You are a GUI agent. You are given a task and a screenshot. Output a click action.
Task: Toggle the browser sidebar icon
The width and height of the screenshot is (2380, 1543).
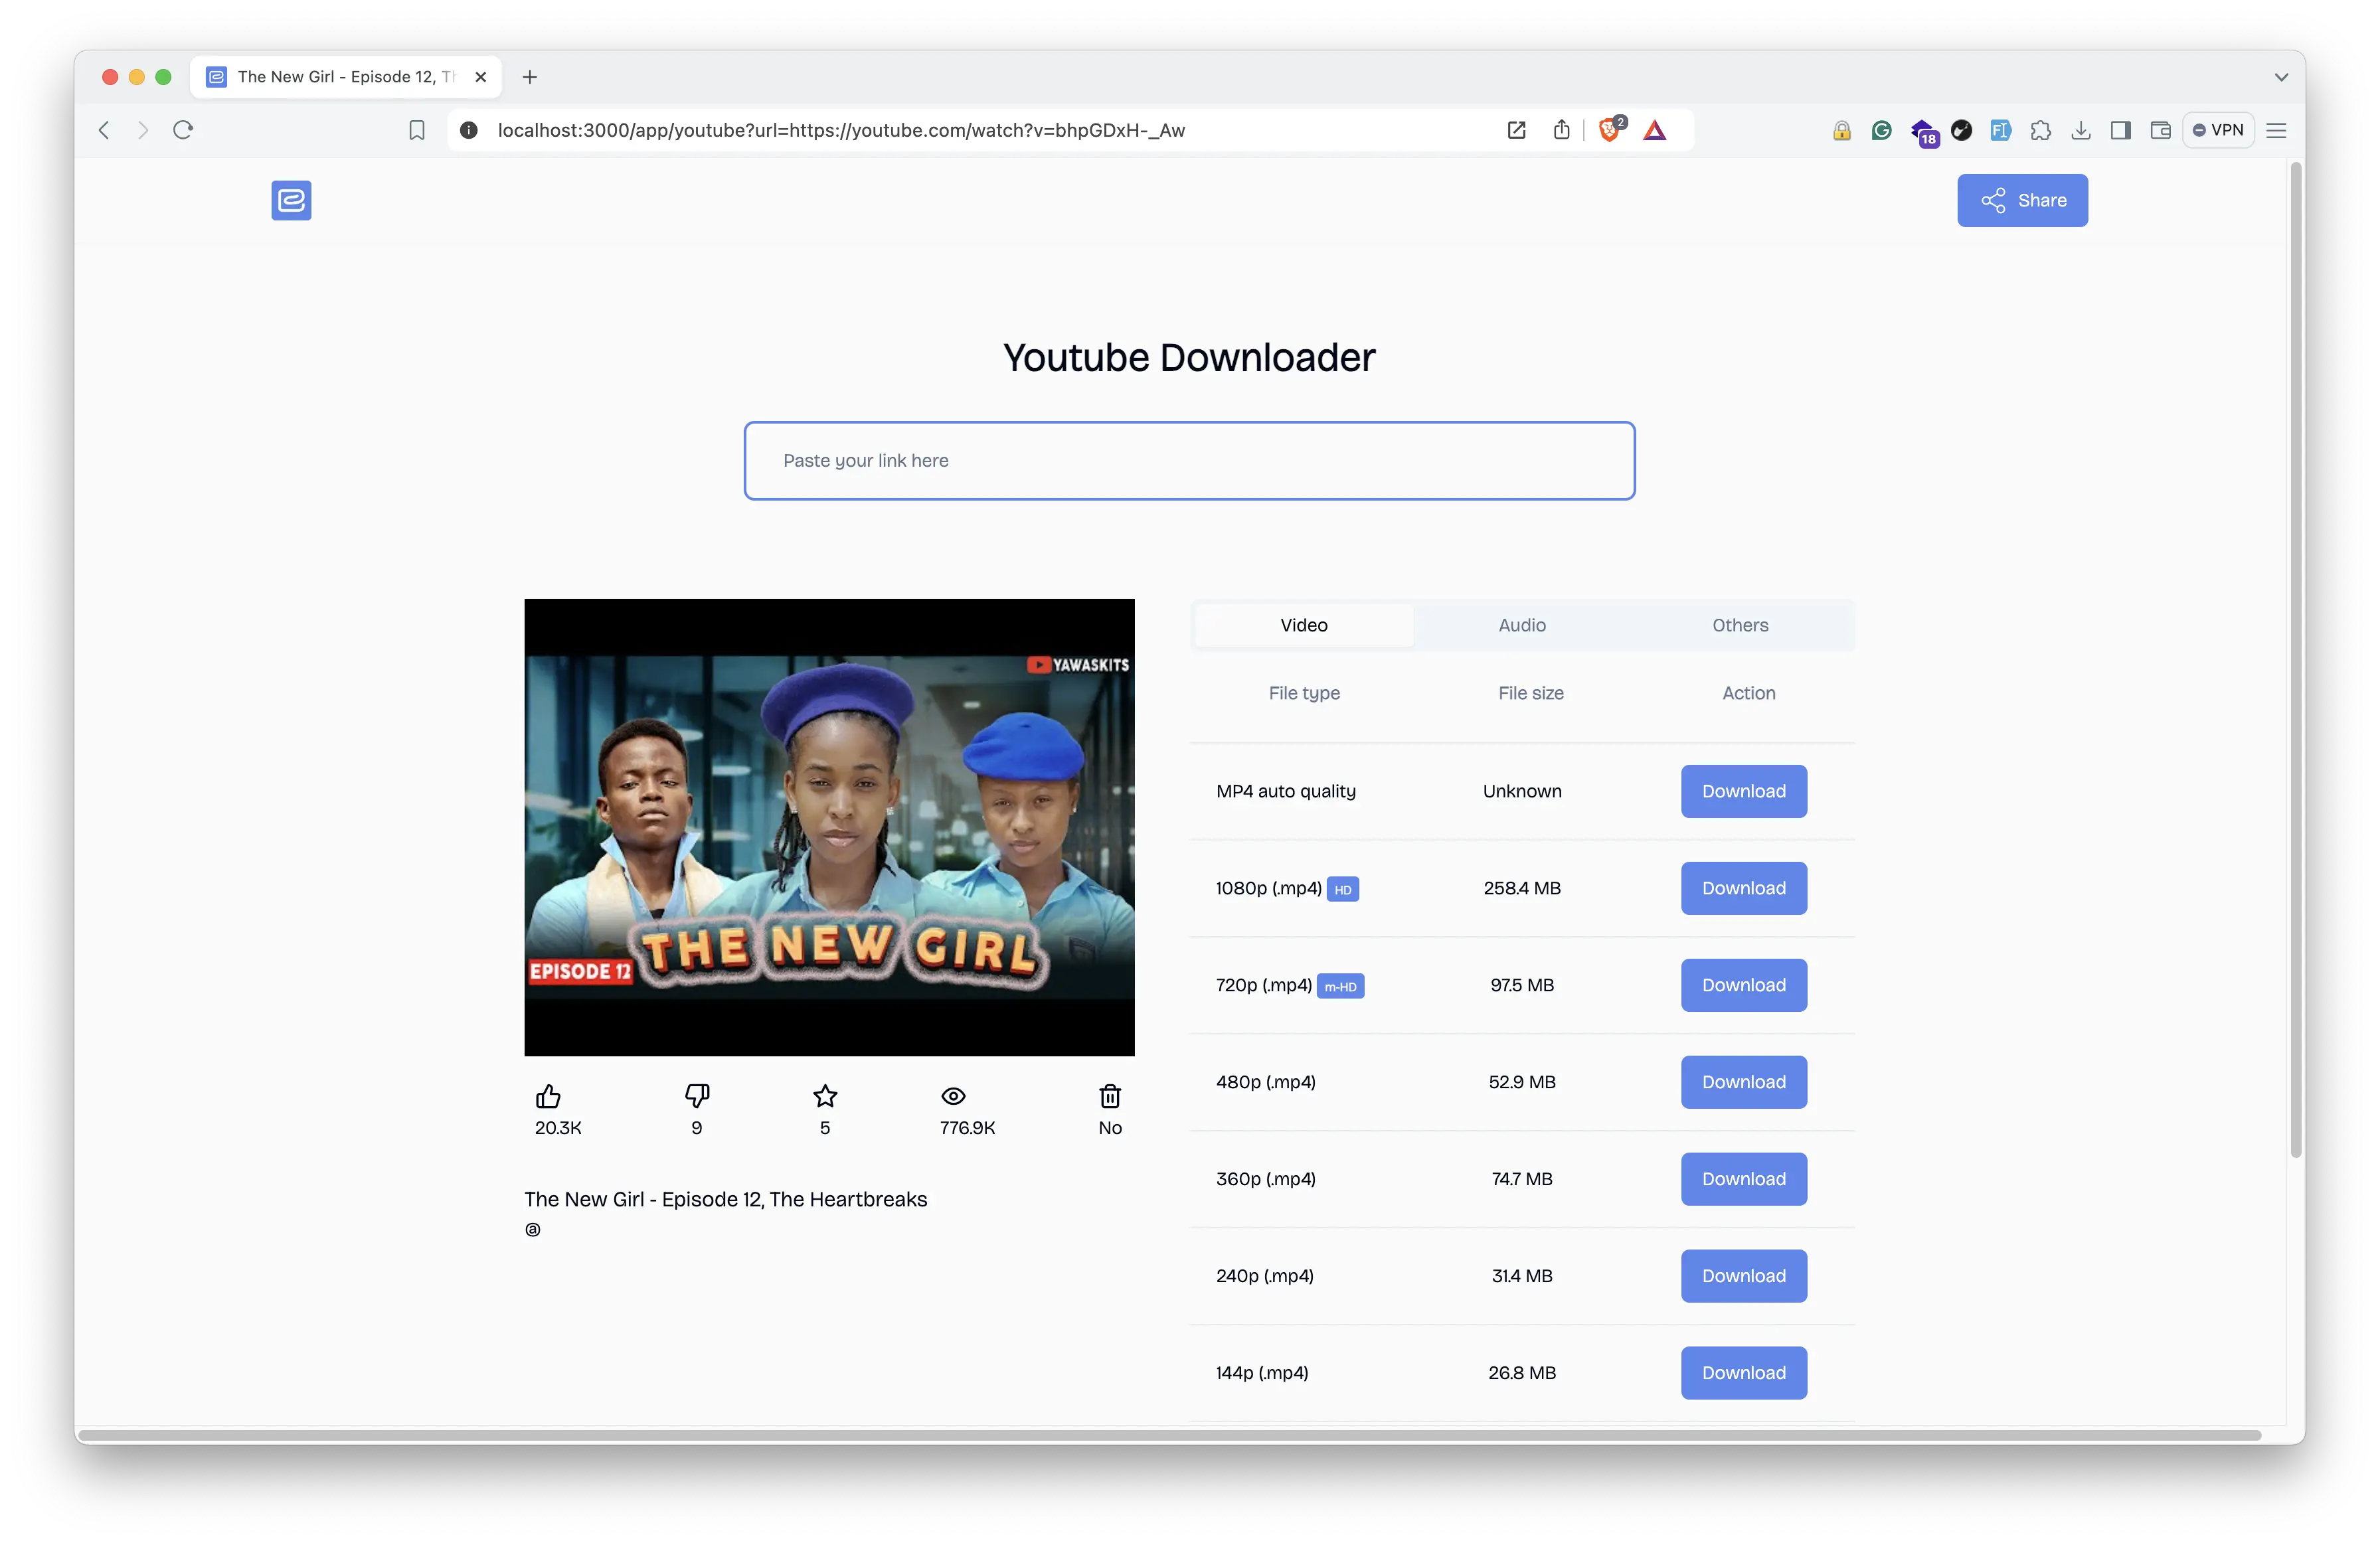click(2121, 130)
